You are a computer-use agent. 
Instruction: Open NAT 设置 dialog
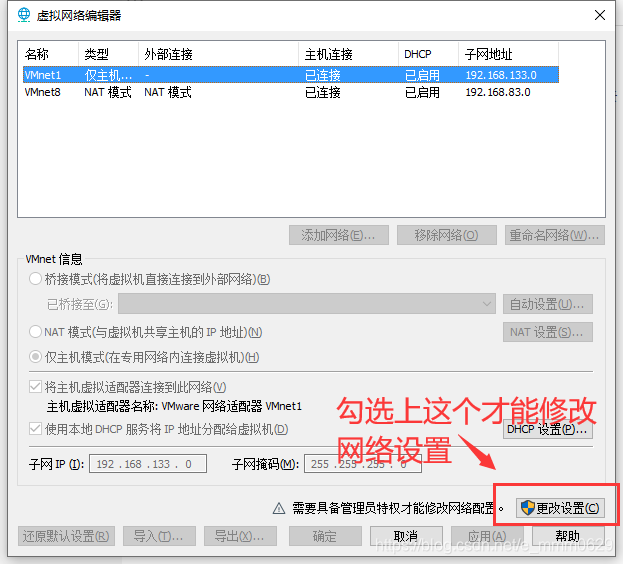click(548, 332)
